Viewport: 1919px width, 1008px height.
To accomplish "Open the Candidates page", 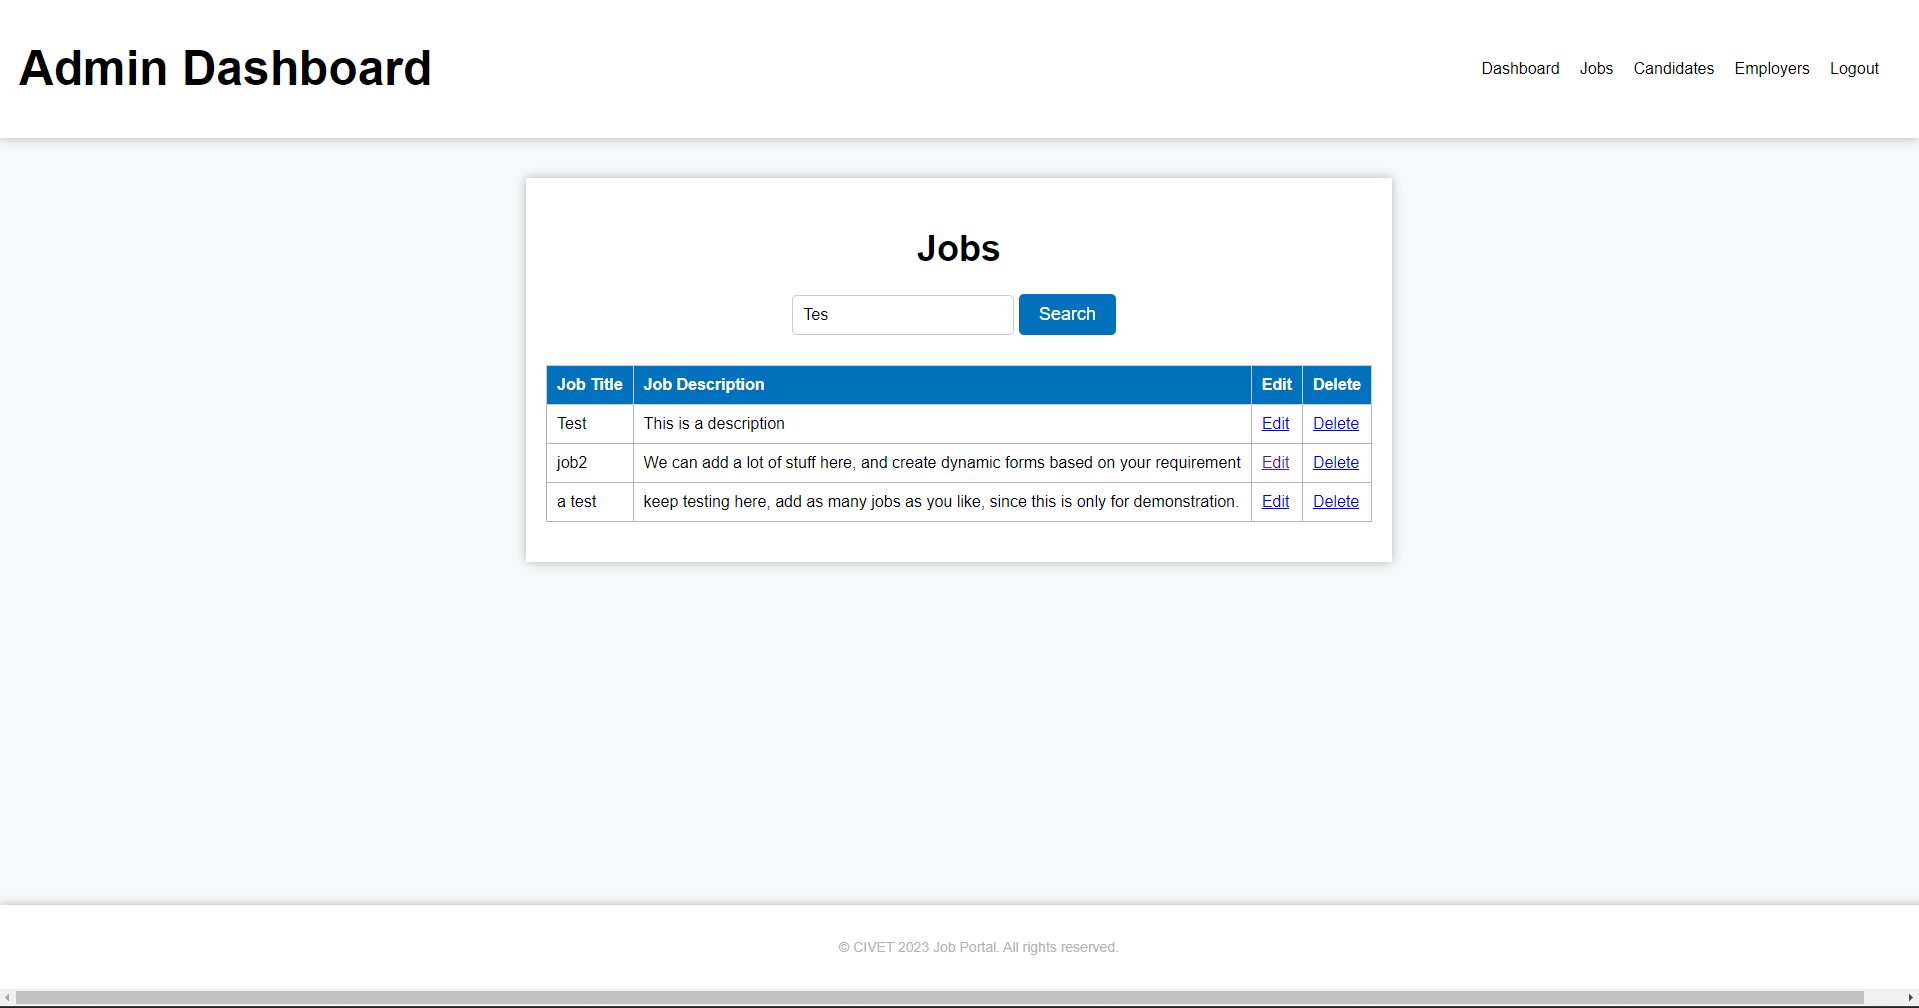I will pyautogui.click(x=1673, y=68).
